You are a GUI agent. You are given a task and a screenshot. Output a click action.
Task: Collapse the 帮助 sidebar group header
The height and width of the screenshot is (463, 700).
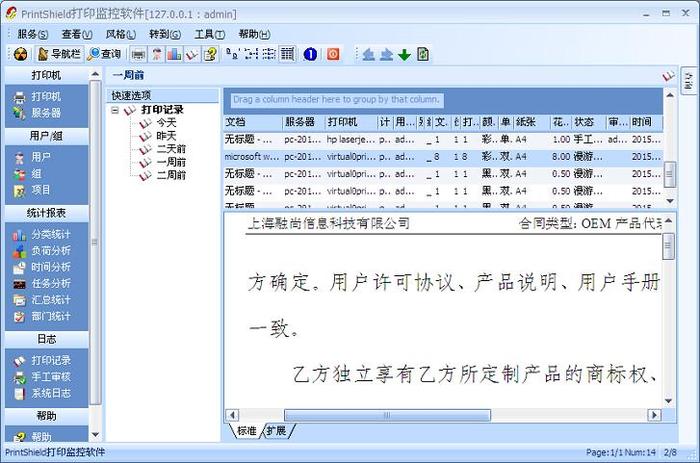point(46,416)
